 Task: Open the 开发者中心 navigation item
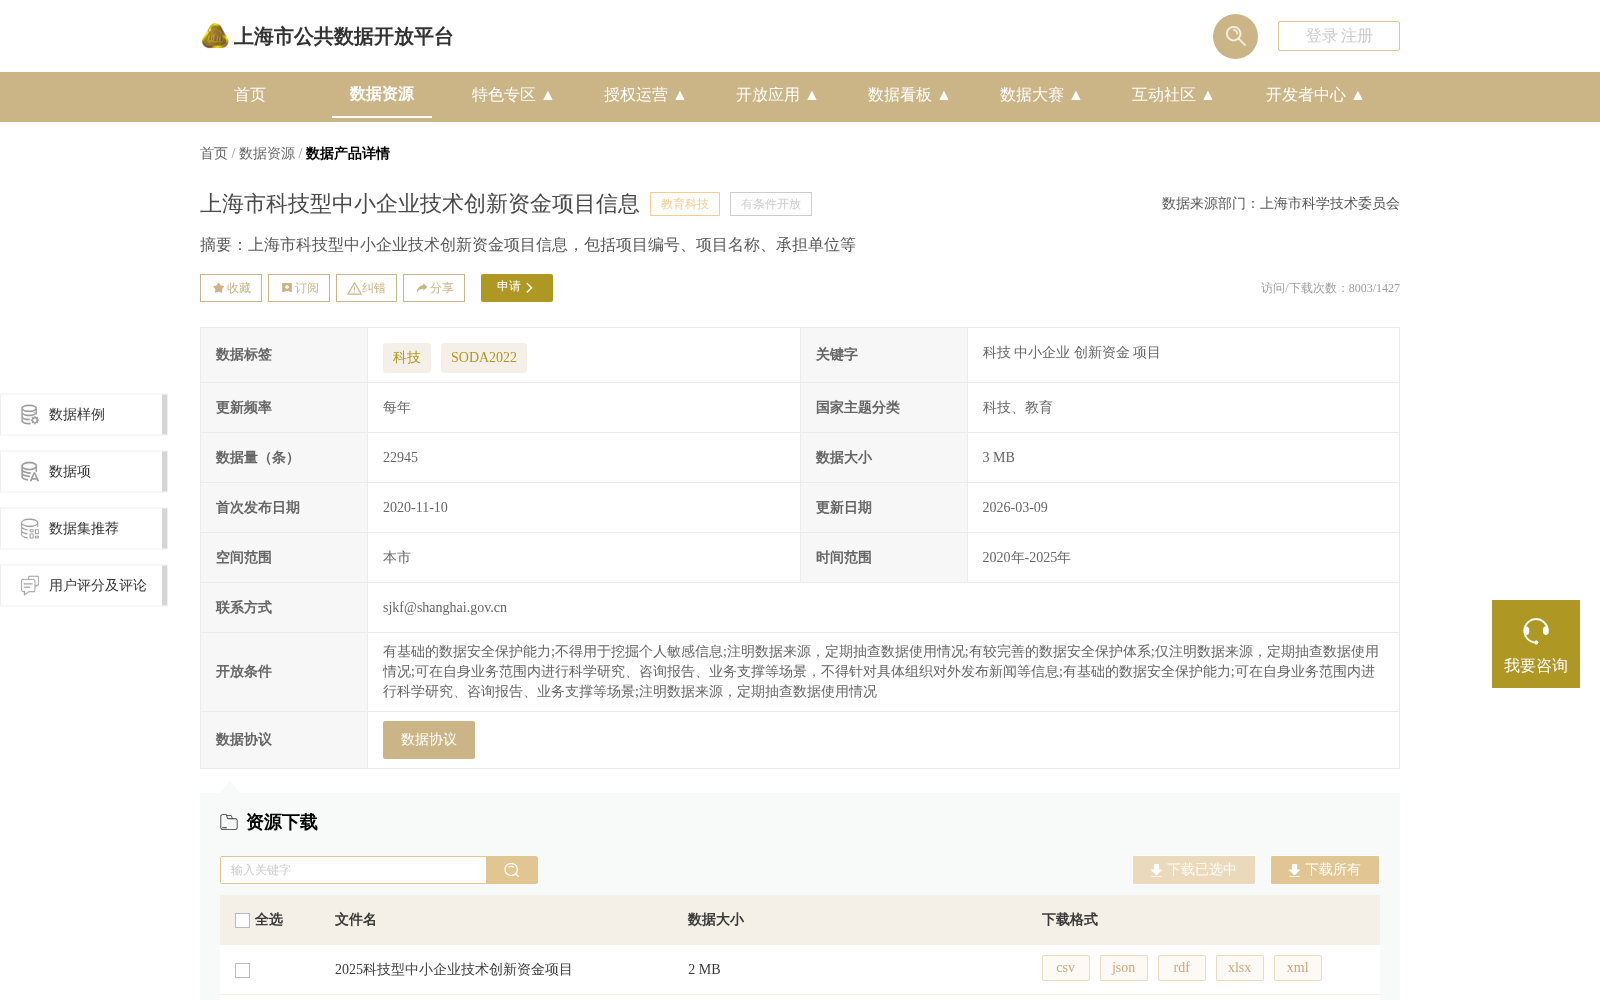click(x=1306, y=95)
